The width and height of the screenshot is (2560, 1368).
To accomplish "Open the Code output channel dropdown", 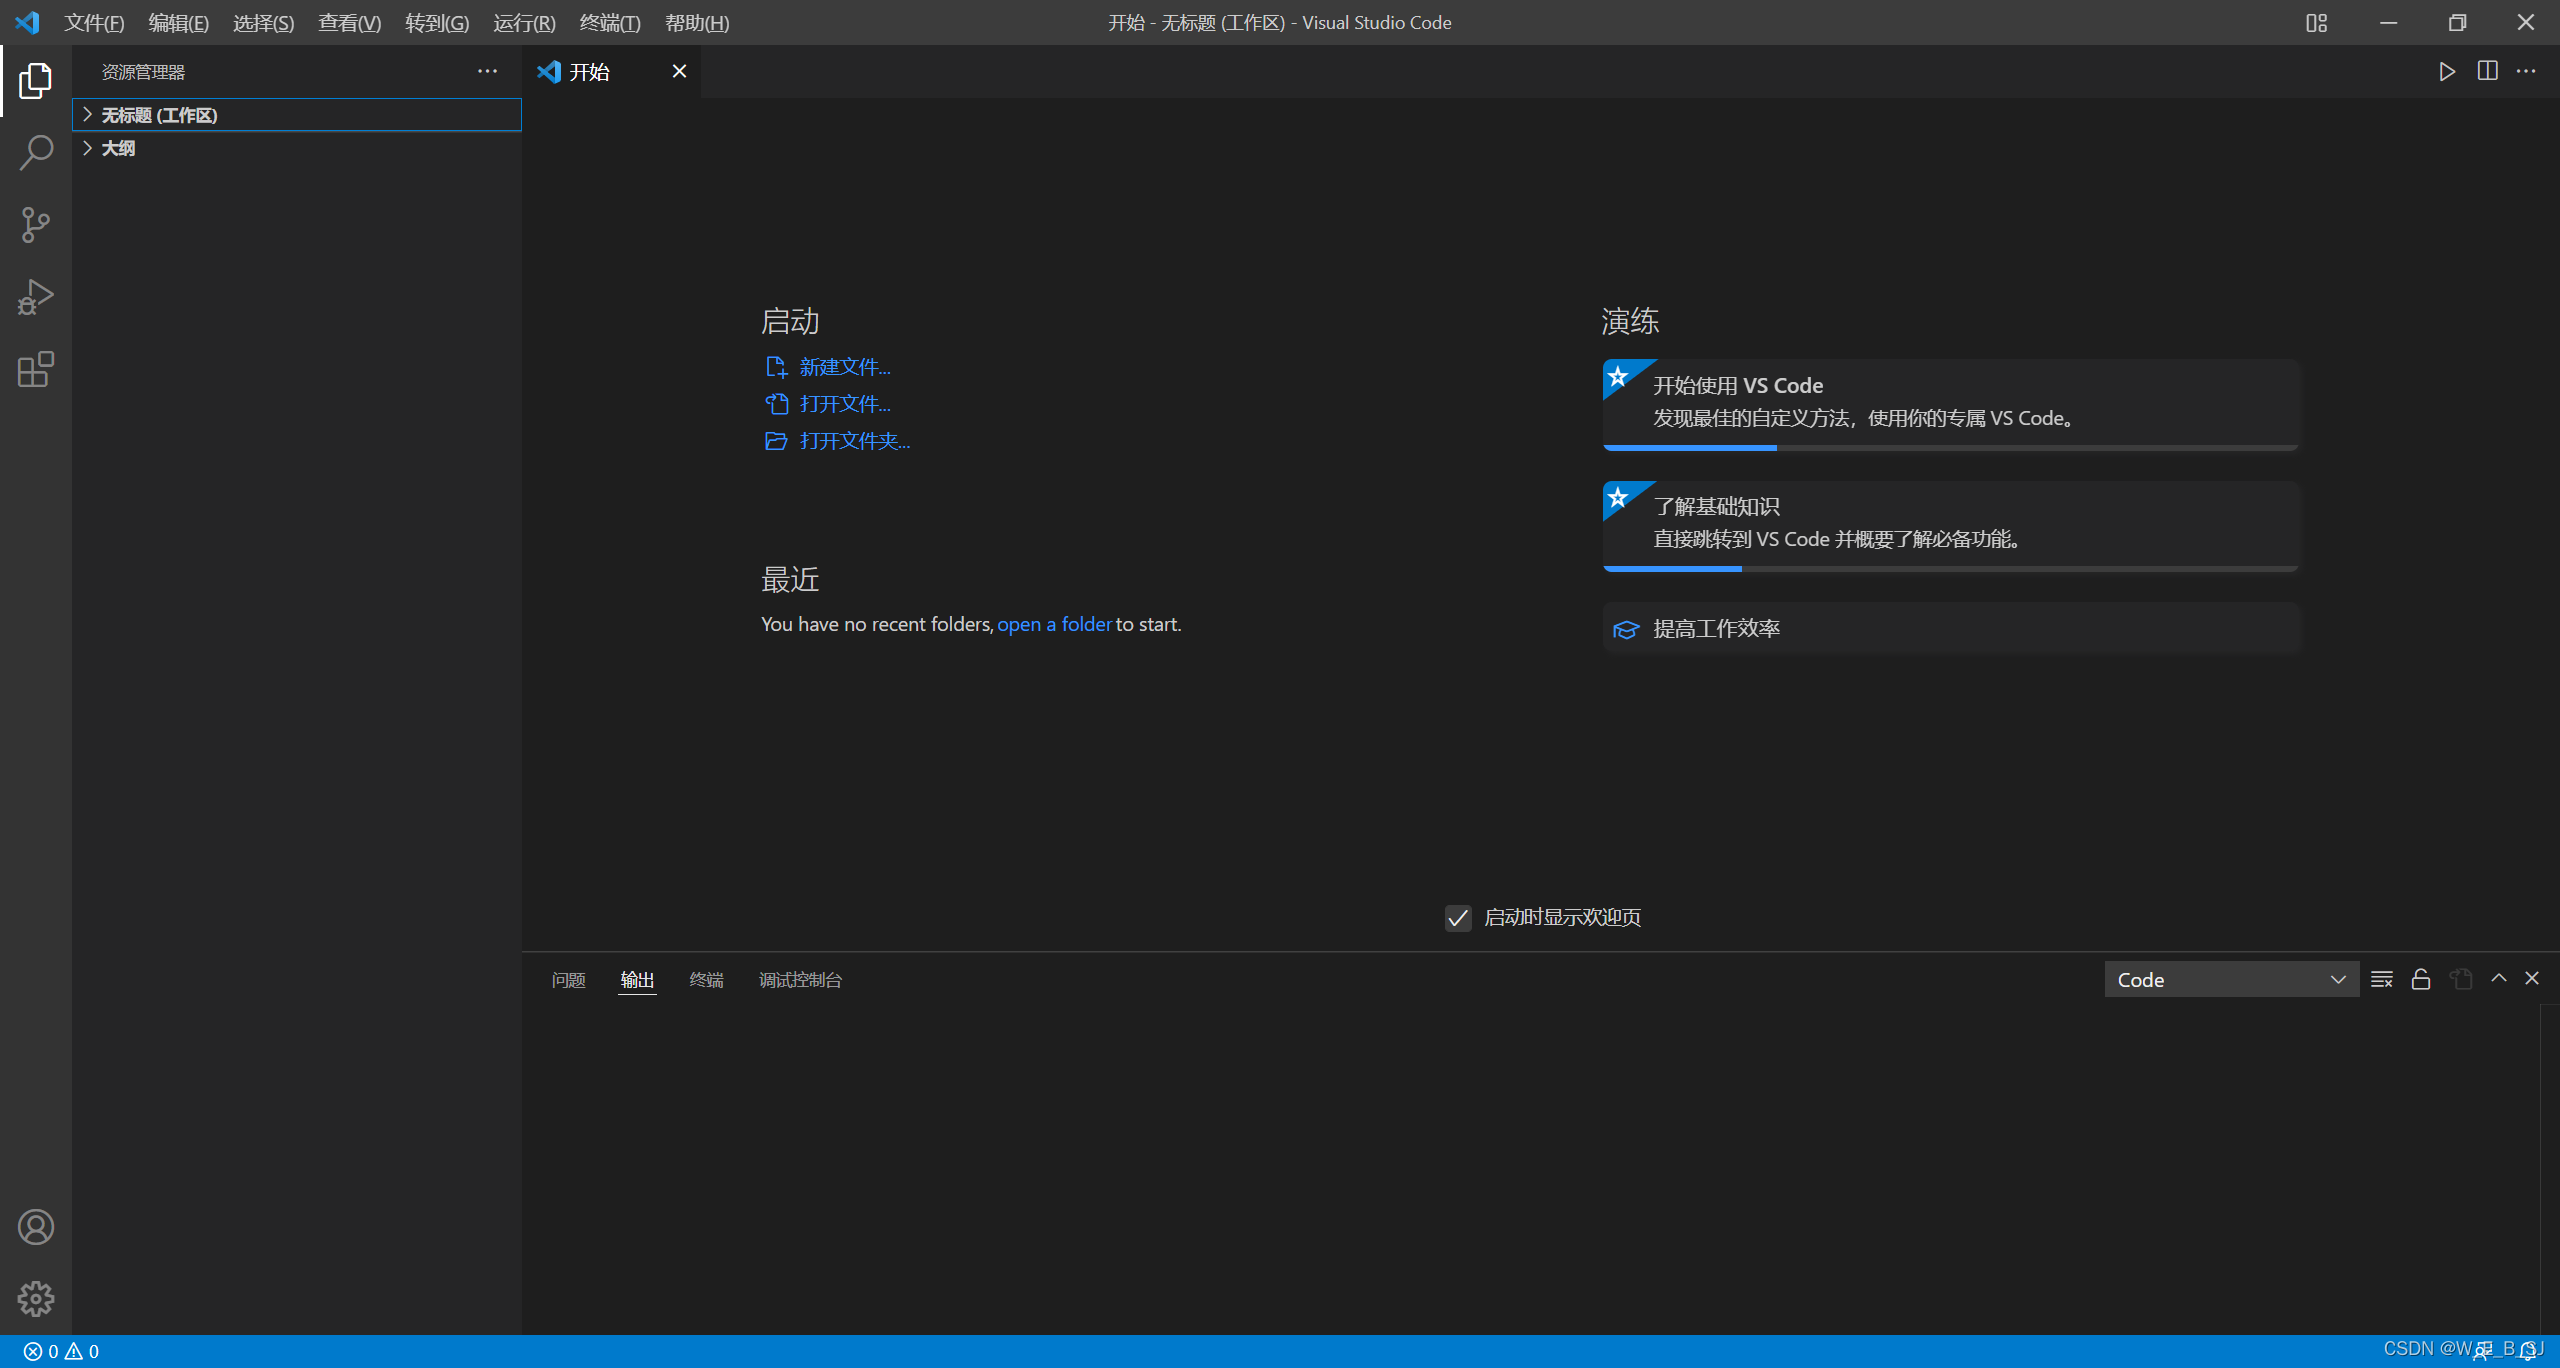I will tap(2230, 979).
